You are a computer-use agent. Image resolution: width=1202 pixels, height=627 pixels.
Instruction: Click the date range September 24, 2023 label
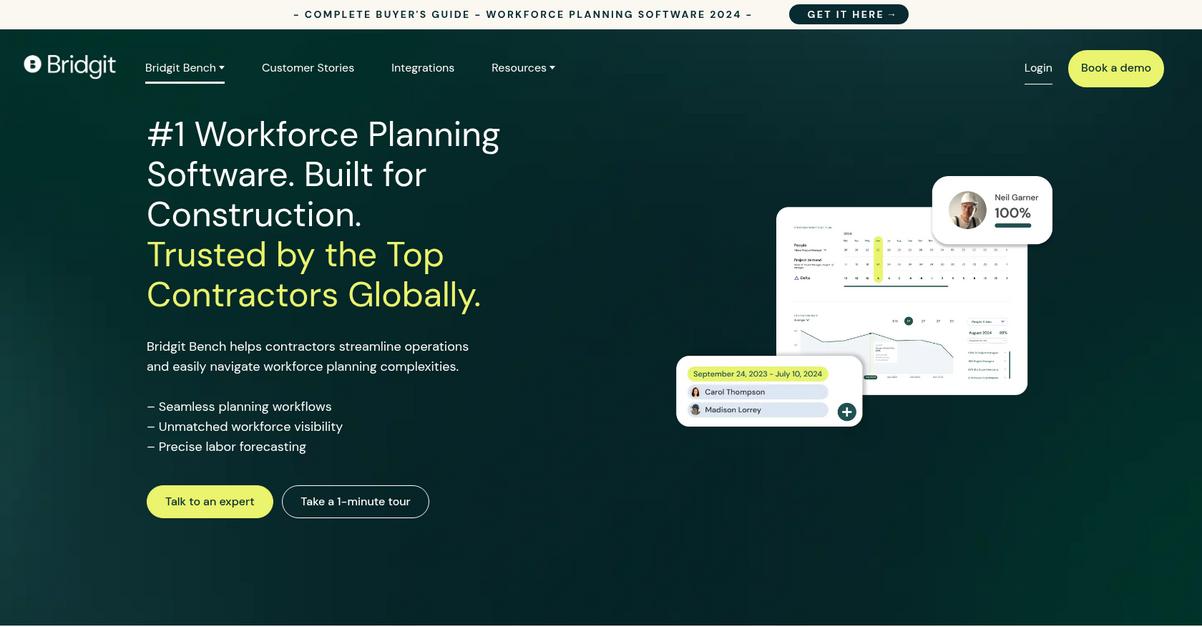pyautogui.click(x=757, y=374)
